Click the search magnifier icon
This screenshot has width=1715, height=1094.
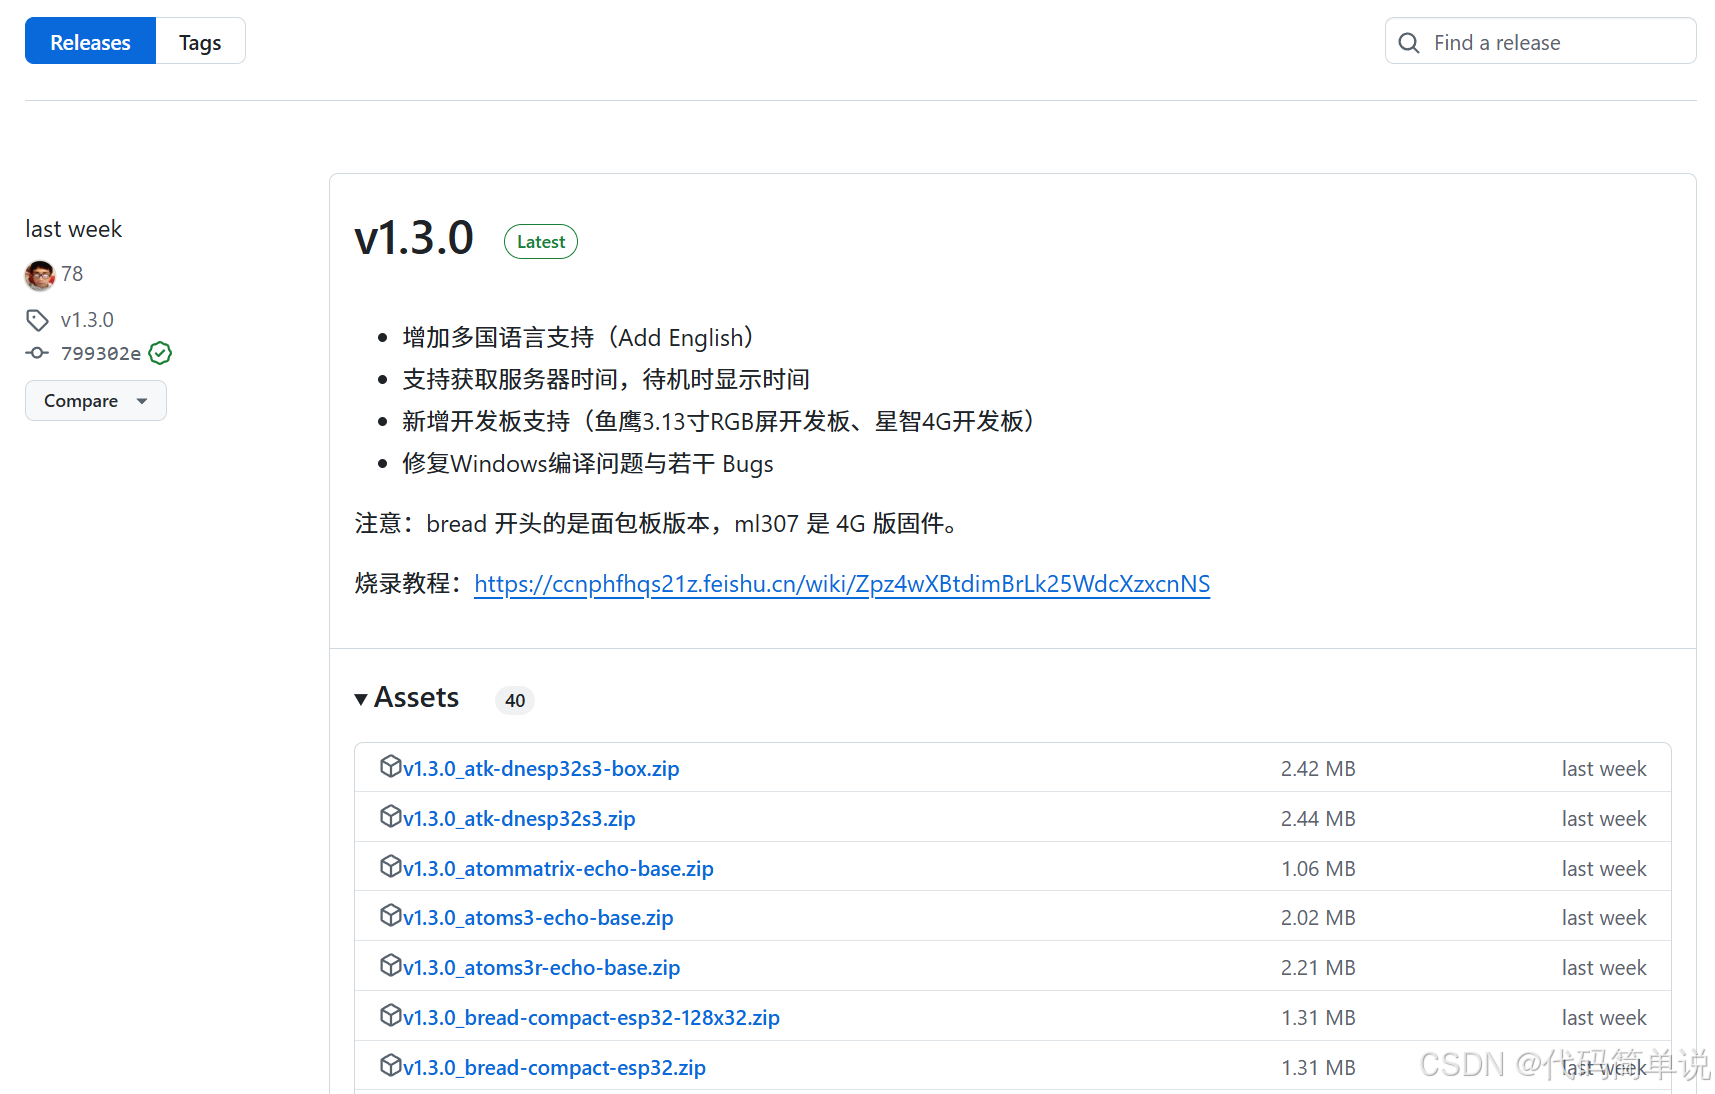1409,43
